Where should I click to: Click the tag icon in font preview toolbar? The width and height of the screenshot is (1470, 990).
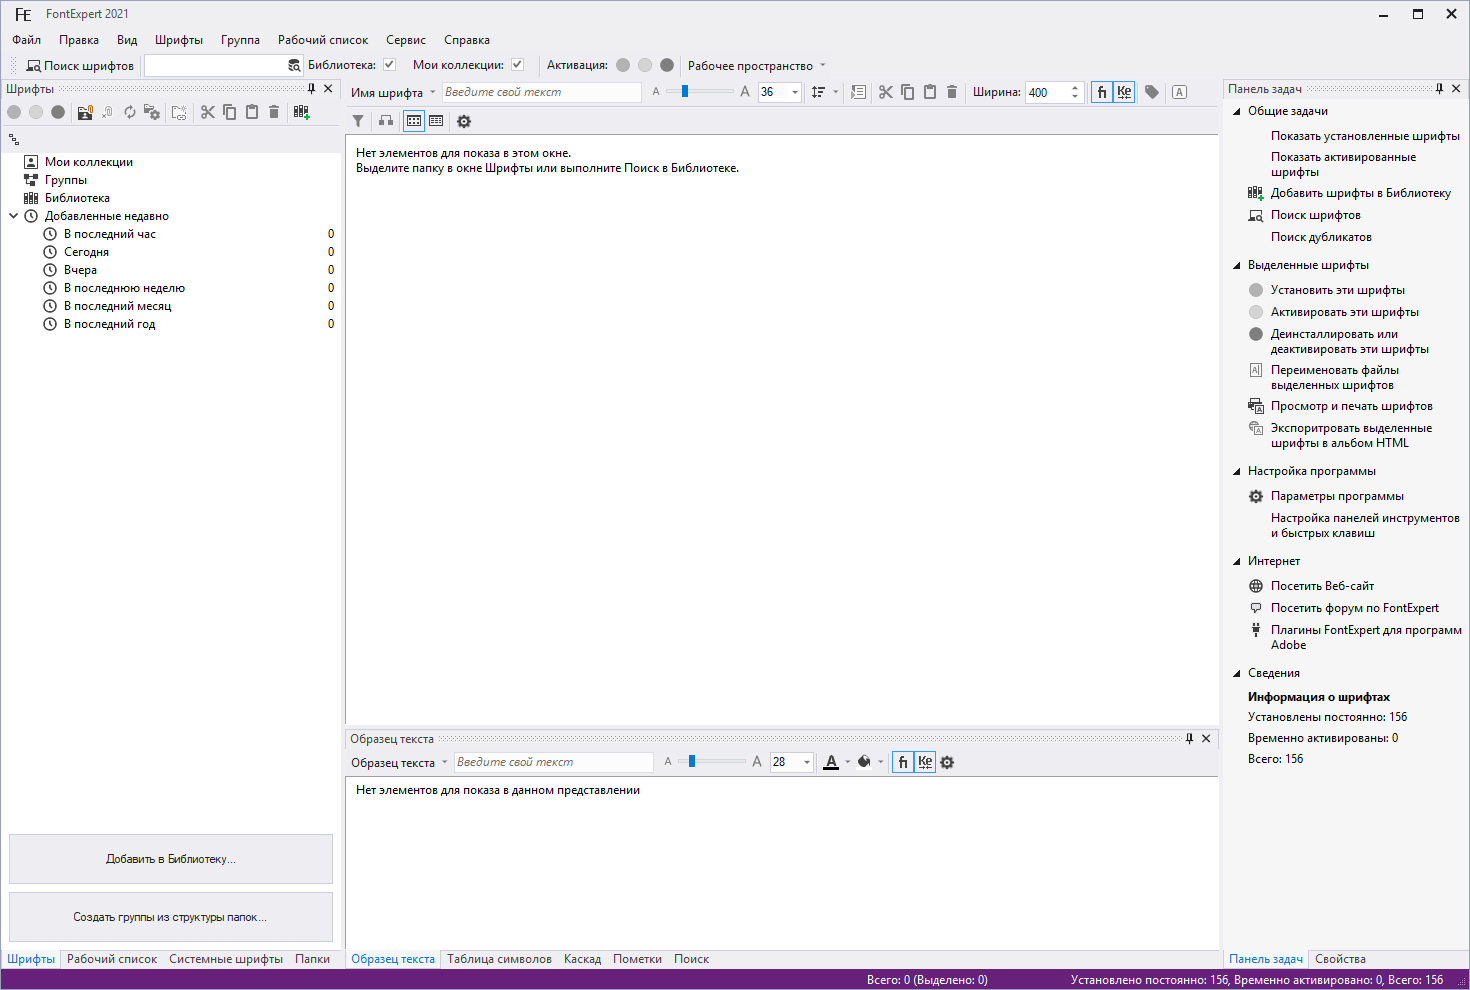[1152, 92]
